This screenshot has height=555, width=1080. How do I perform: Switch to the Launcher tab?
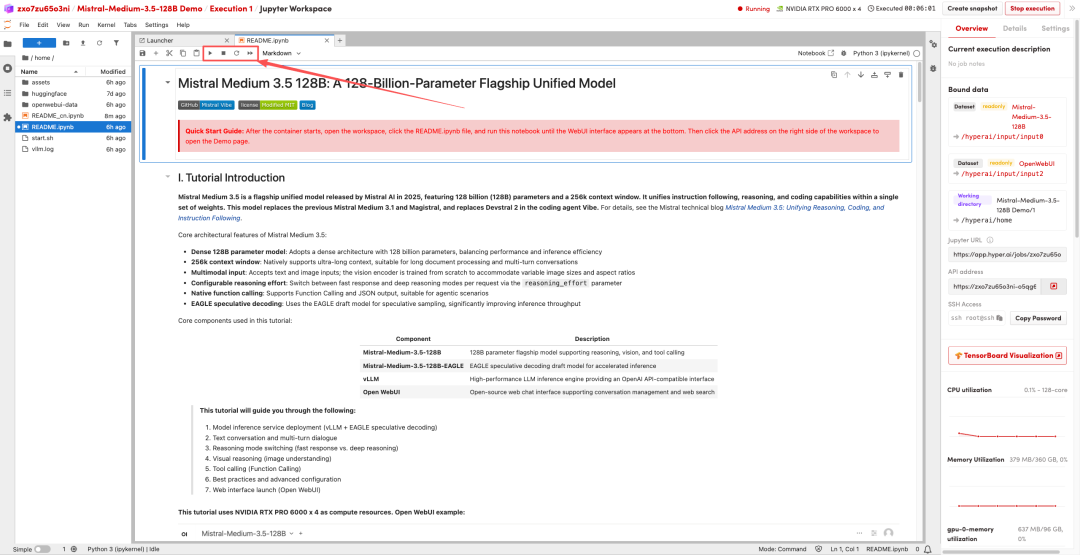[x=185, y=41]
